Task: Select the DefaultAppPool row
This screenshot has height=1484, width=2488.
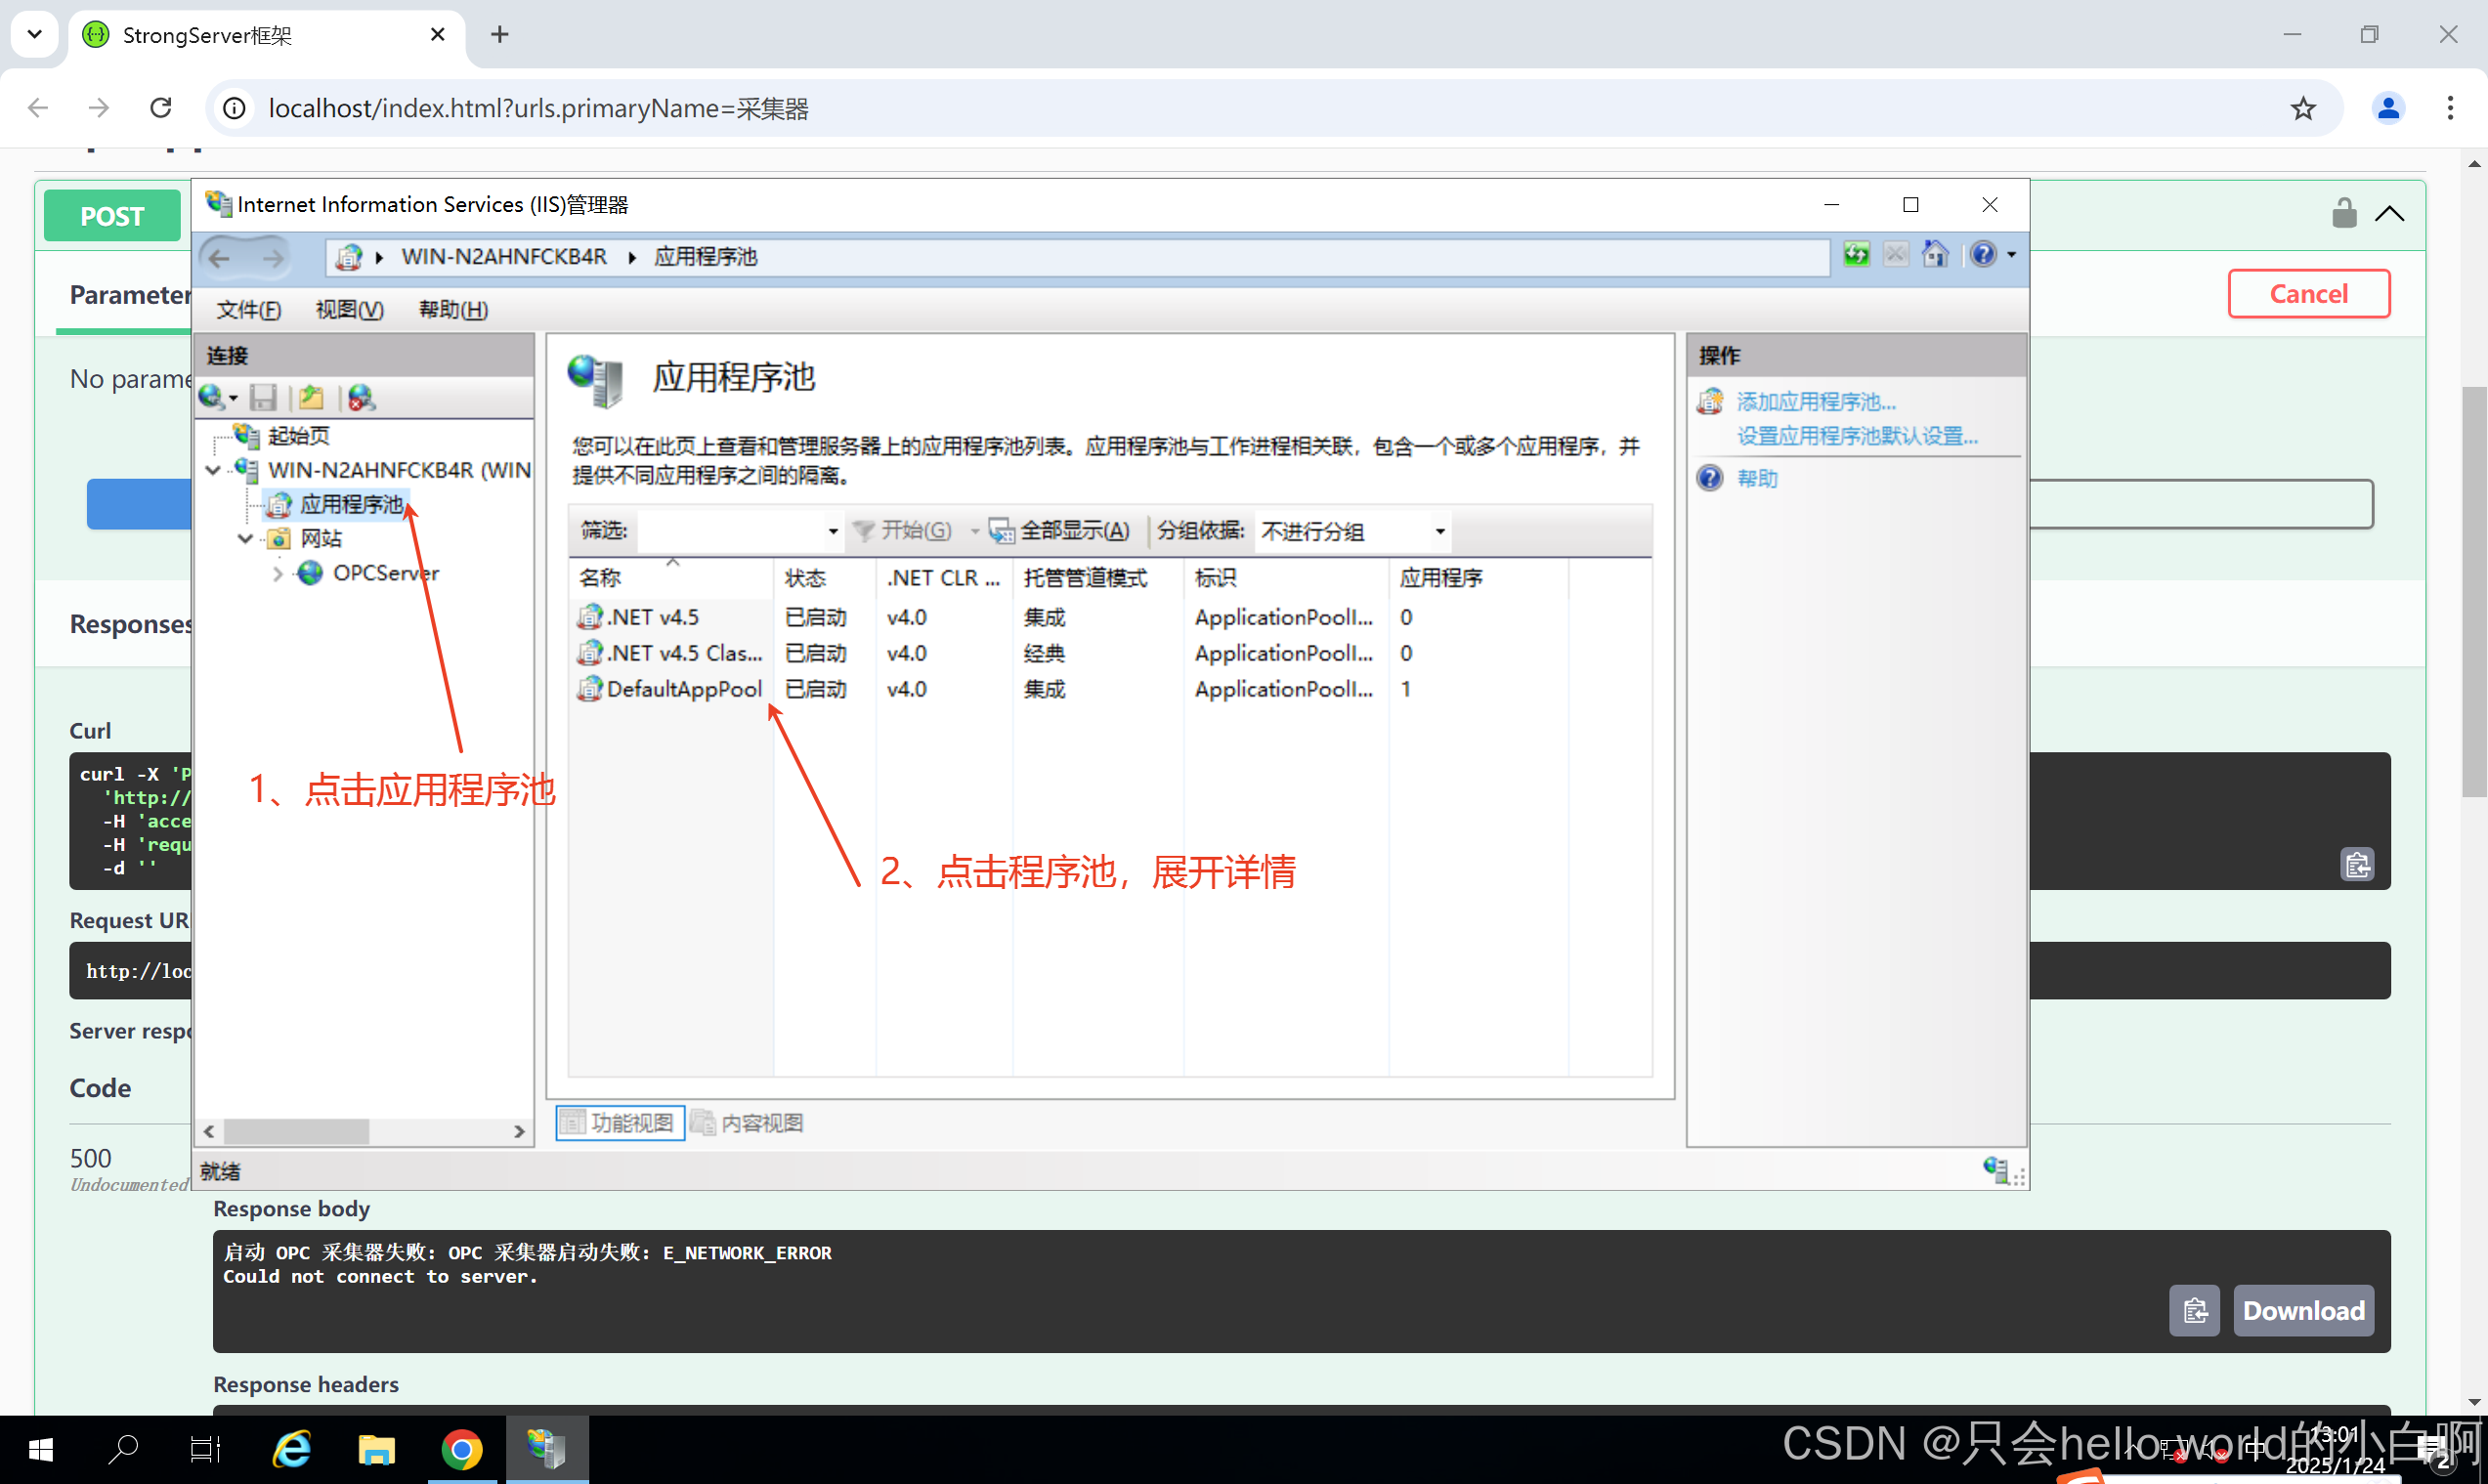Action: tap(683, 689)
